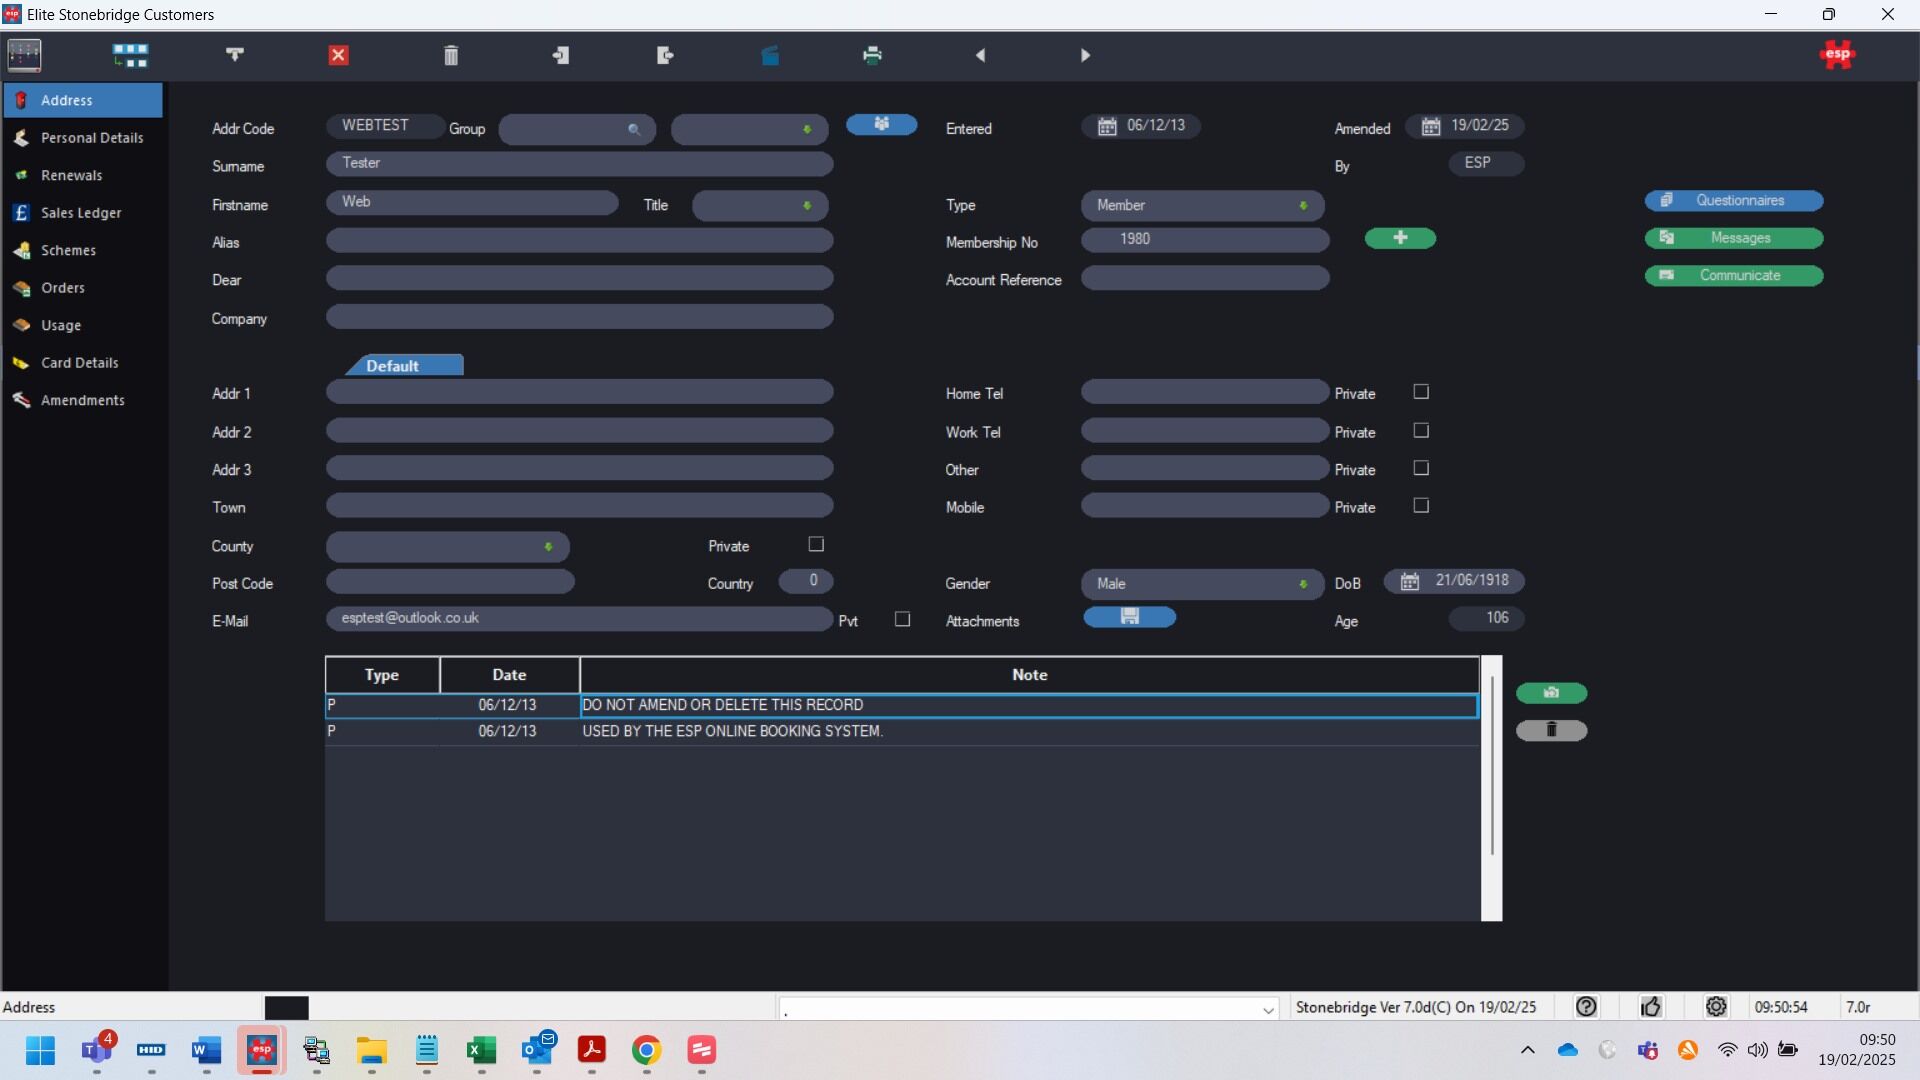
Task: Click the green plus Membership No button
Action: pos(1400,238)
